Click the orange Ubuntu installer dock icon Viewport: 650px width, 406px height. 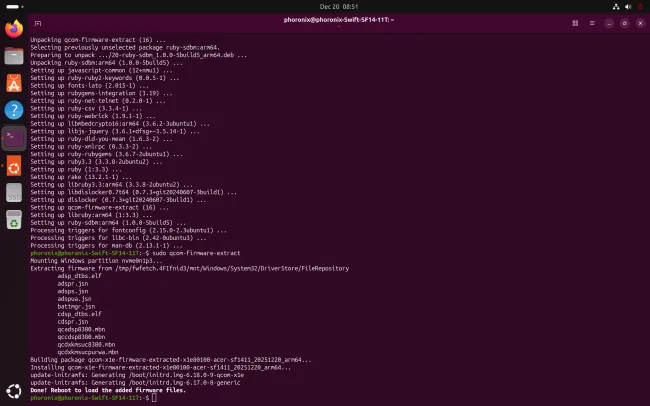(x=14, y=164)
